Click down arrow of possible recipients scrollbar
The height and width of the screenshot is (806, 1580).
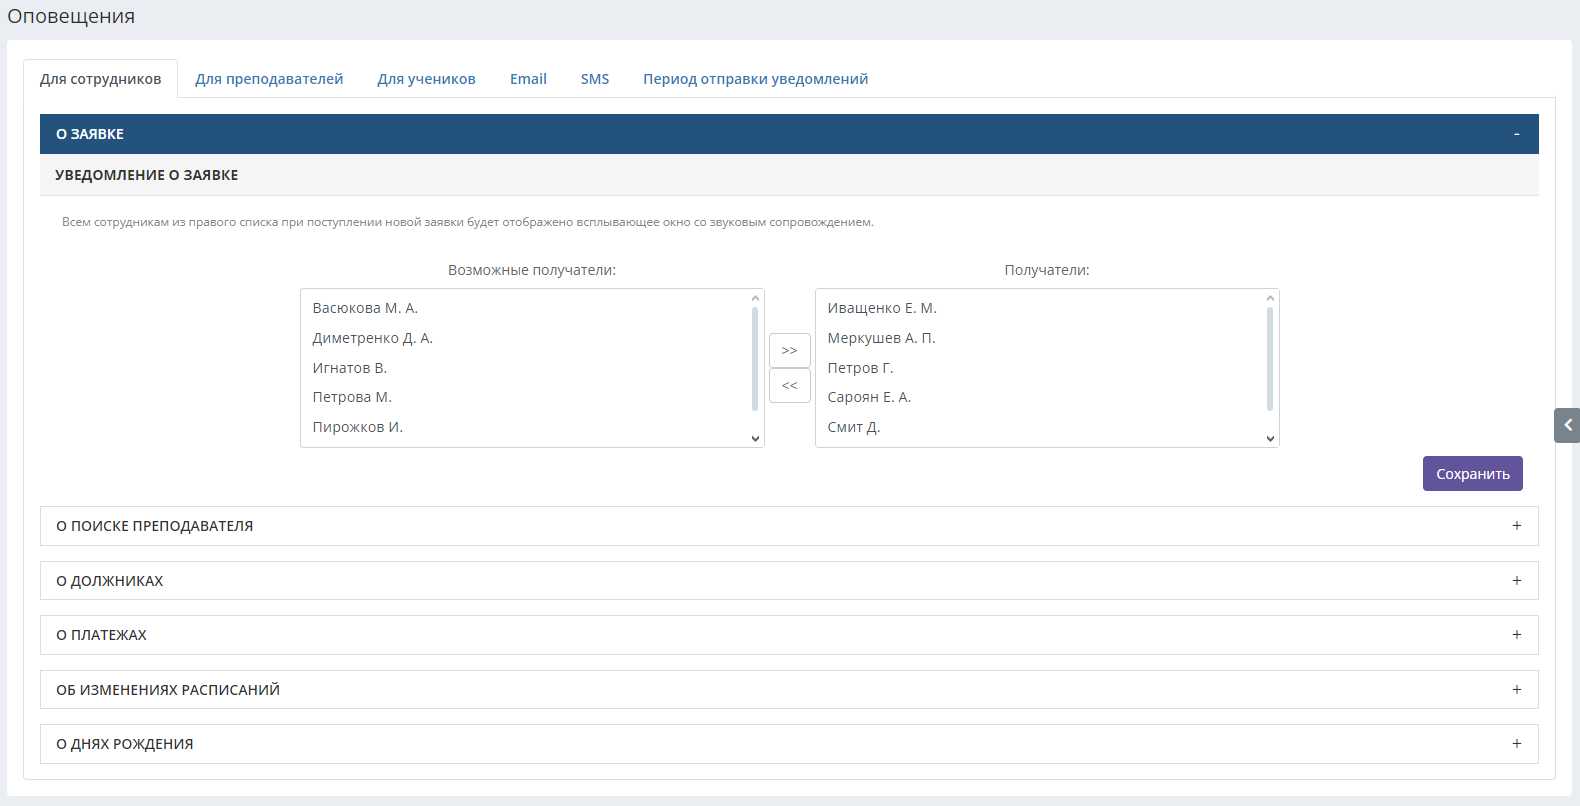(x=755, y=438)
